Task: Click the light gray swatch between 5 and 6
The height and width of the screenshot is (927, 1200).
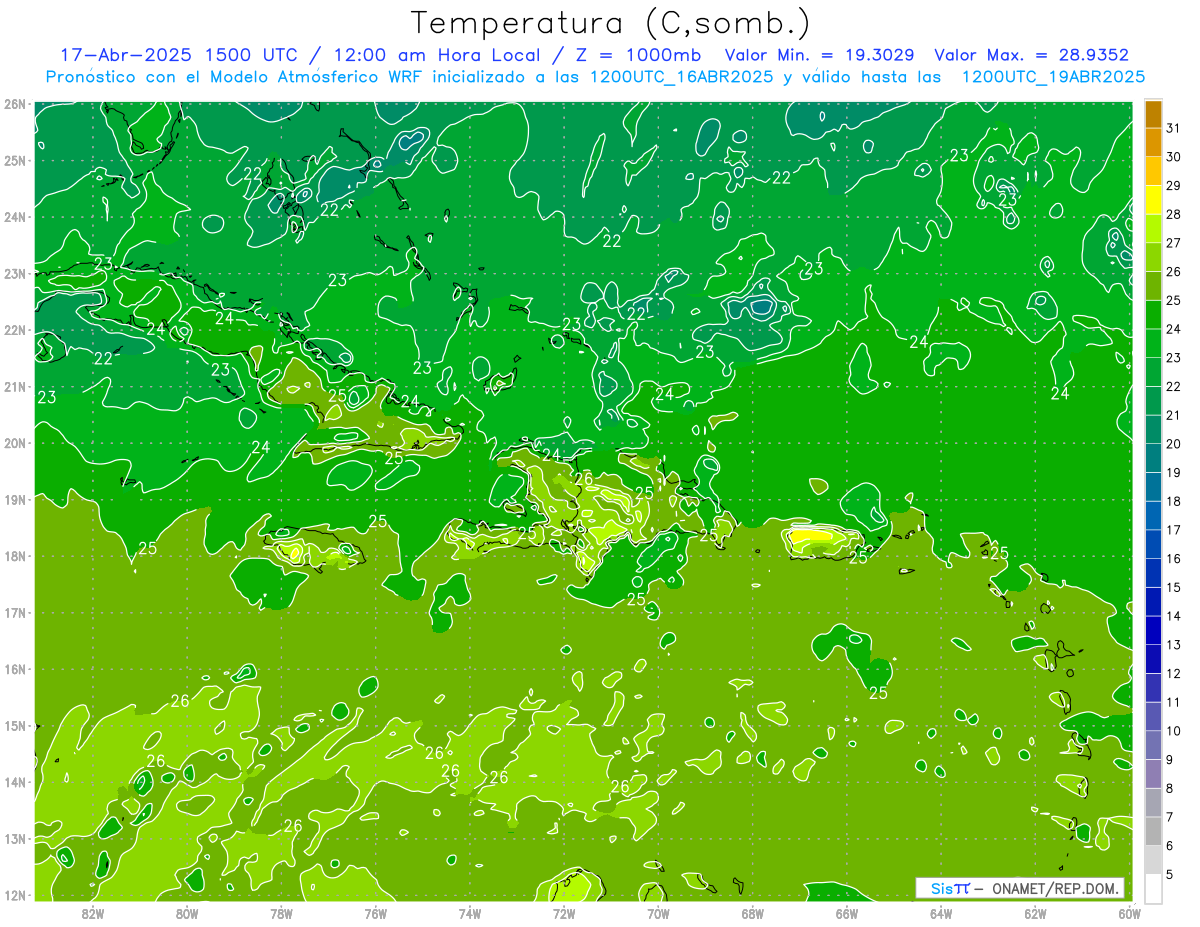Action: [1154, 860]
